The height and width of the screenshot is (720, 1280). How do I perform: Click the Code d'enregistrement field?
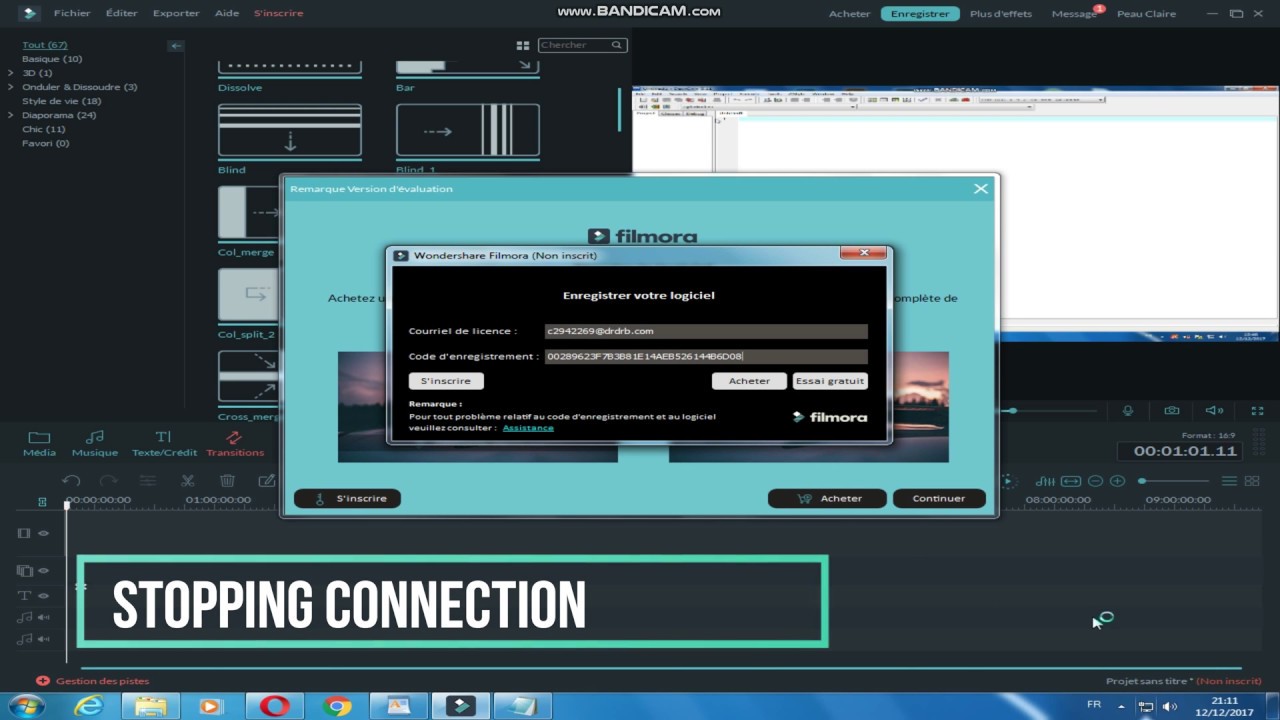pyautogui.click(x=706, y=357)
